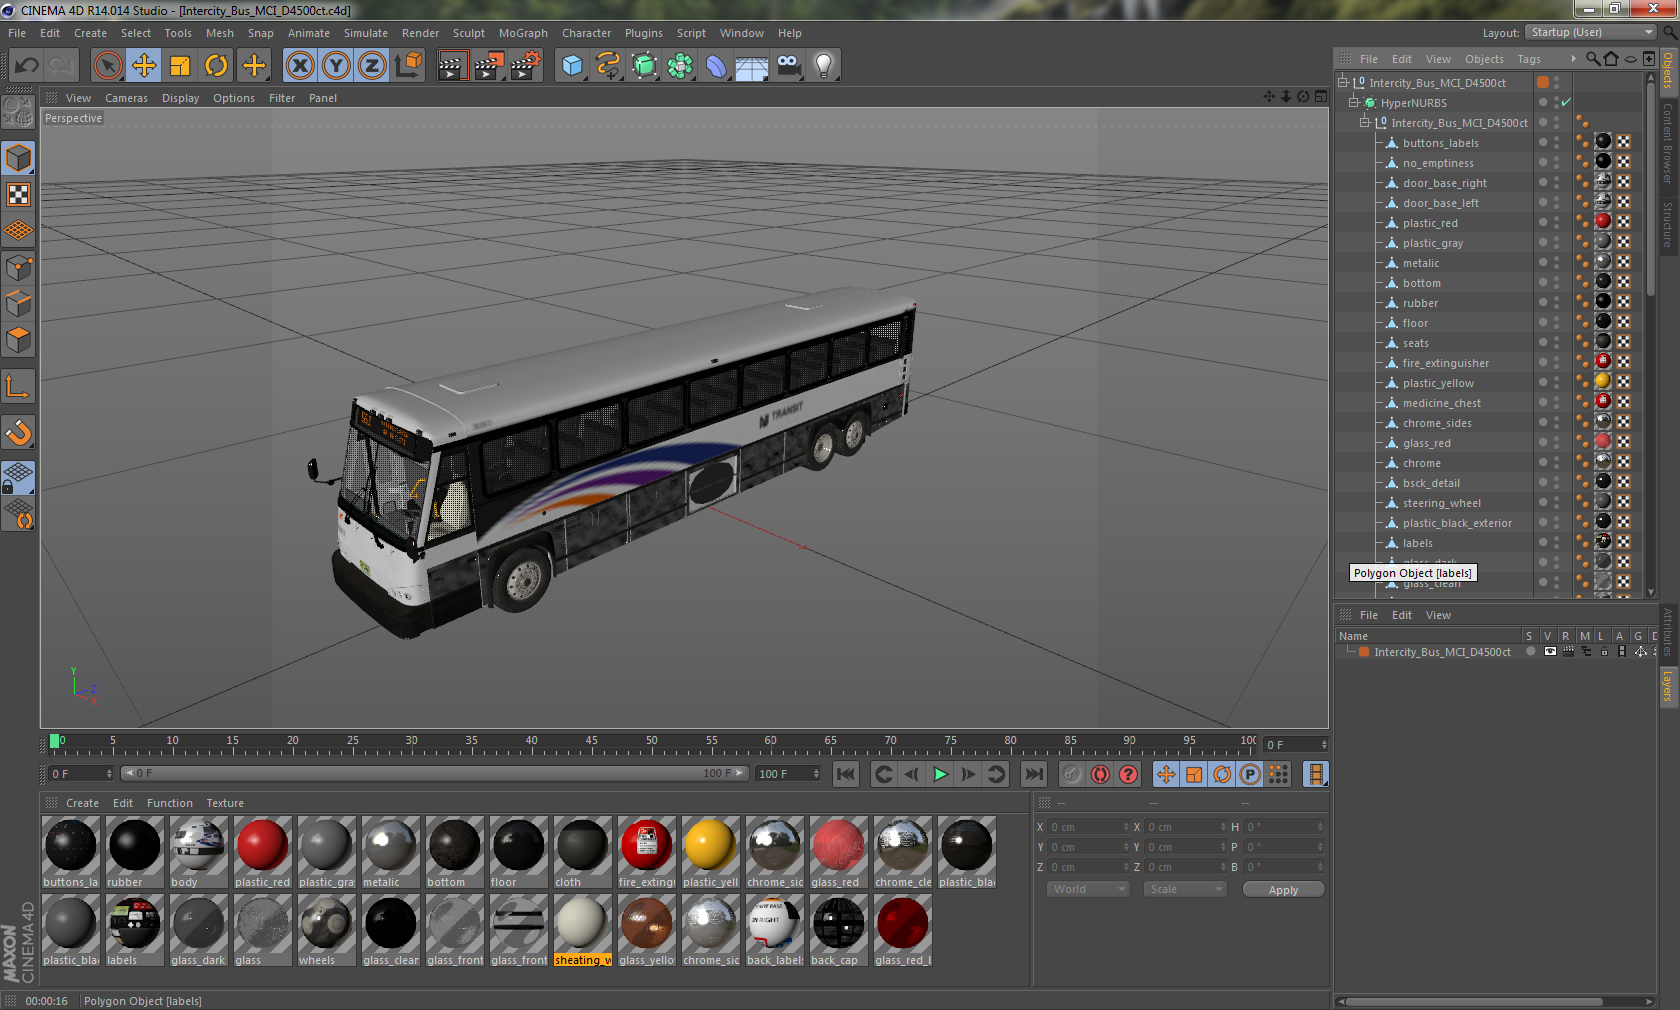Toggle Z axis lock
The width and height of the screenshot is (1680, 1010).
(372, 66)
